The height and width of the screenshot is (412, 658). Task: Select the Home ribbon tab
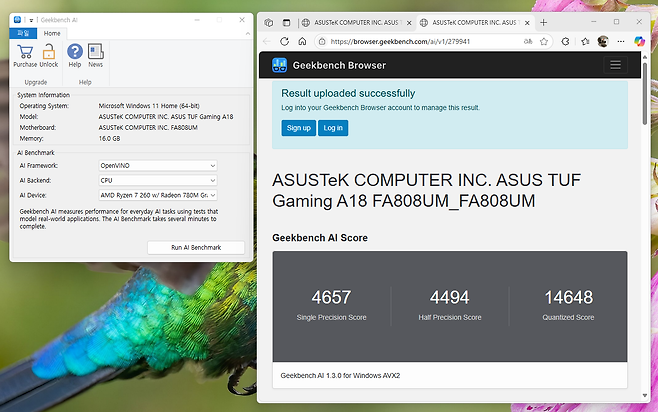coord(52,33)
